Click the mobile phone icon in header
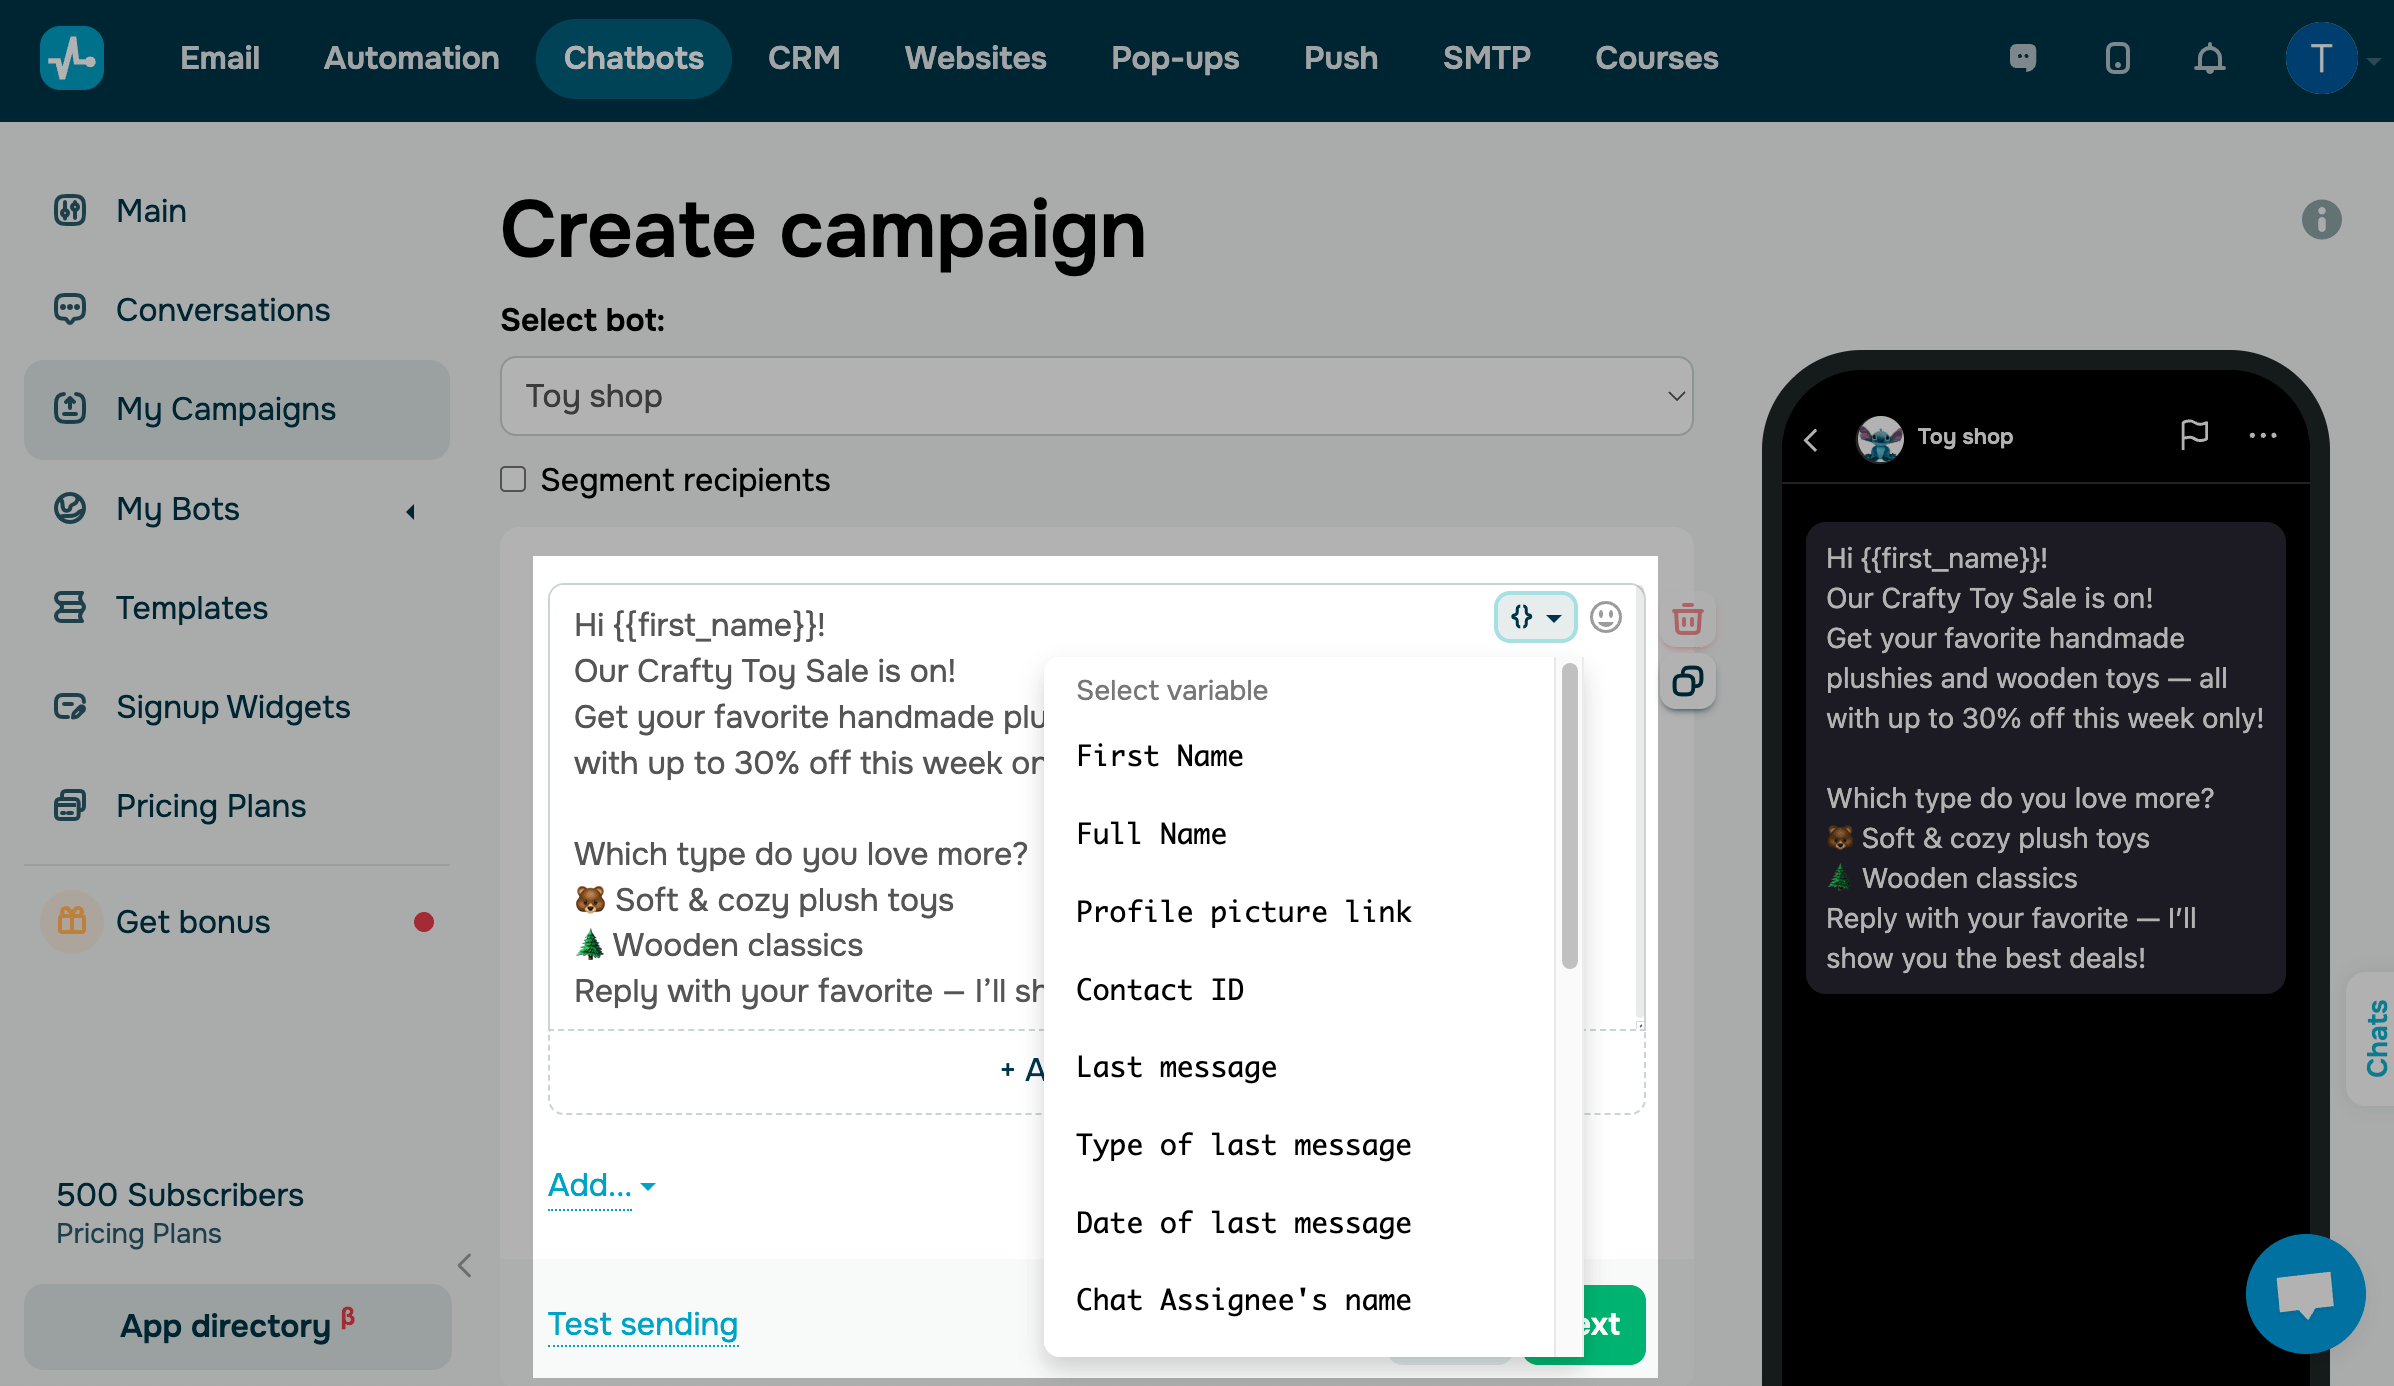The image size is (2394, 1386). tap(2117, 58)
